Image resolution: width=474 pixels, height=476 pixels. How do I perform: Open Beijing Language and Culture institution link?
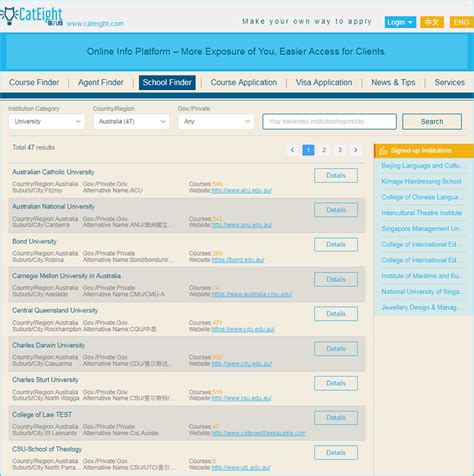[422, 166]
